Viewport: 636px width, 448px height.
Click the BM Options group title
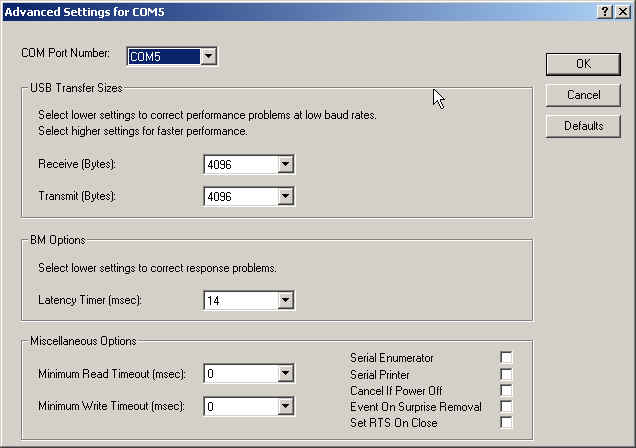click(x=58, y=240)
